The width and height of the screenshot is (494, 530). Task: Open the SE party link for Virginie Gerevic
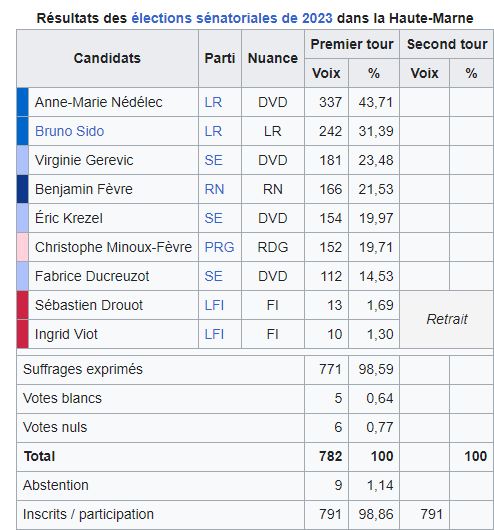click(x=213, y=160)
